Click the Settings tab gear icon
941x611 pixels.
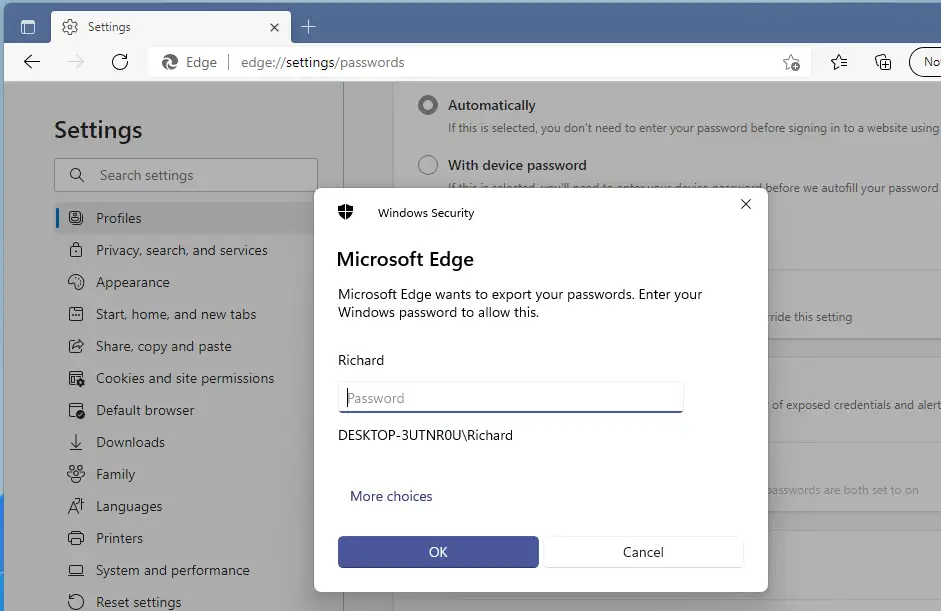[x=70, y=27]
